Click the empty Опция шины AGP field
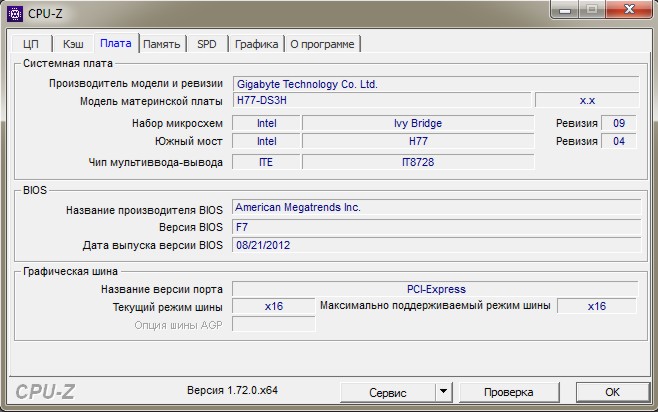 coord(274,324)
